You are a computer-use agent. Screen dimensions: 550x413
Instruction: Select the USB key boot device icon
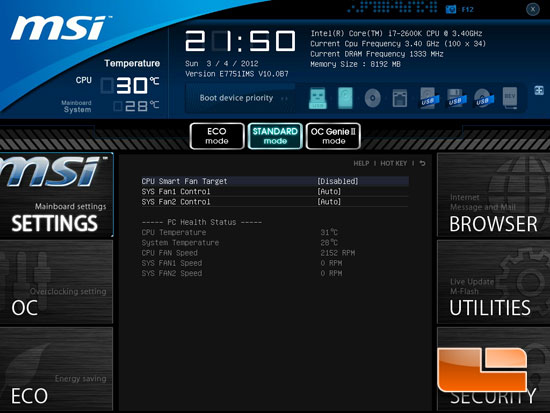(318, 98)
